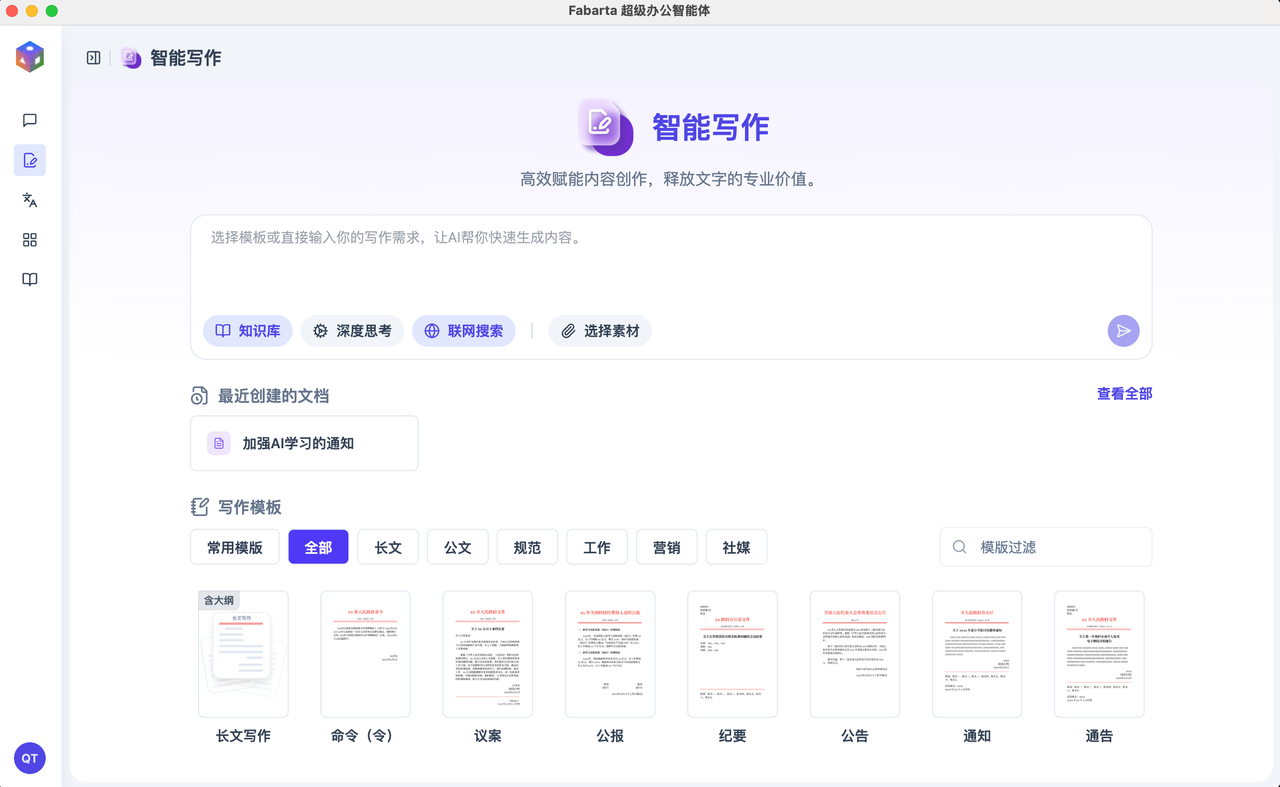The height and width of the screenshot is (787, 1280).
Task: Open the chat icon in the sidebar
Action: tap(30, 120)
